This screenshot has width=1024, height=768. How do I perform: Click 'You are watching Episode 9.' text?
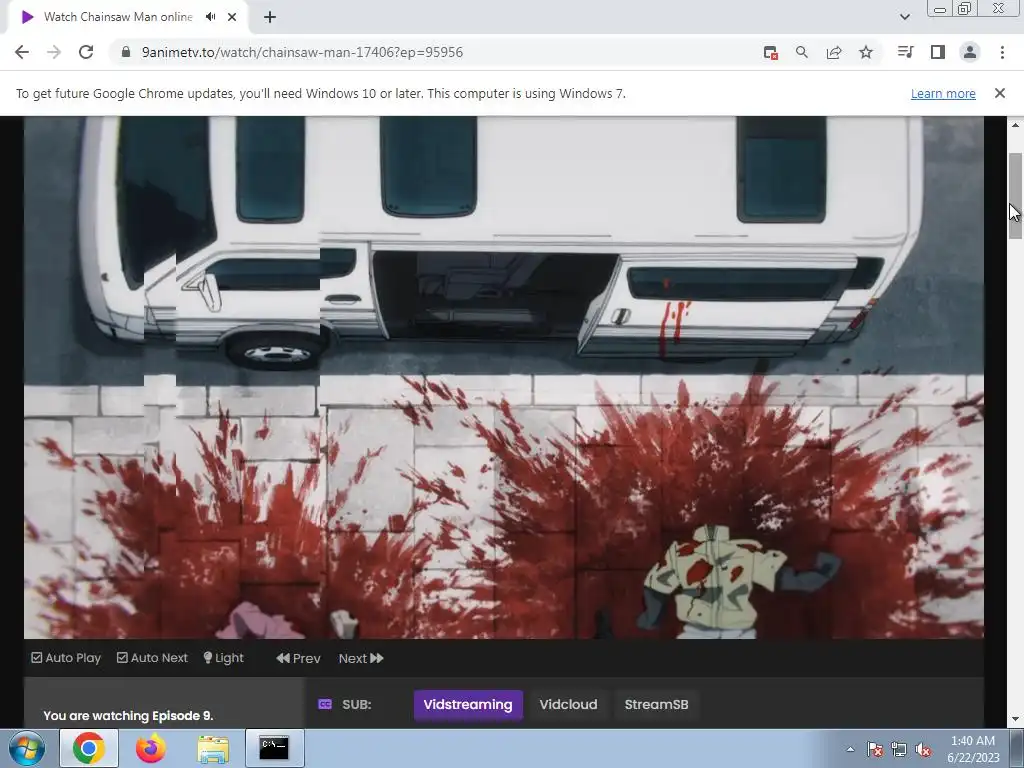click(x=129, y=716)
